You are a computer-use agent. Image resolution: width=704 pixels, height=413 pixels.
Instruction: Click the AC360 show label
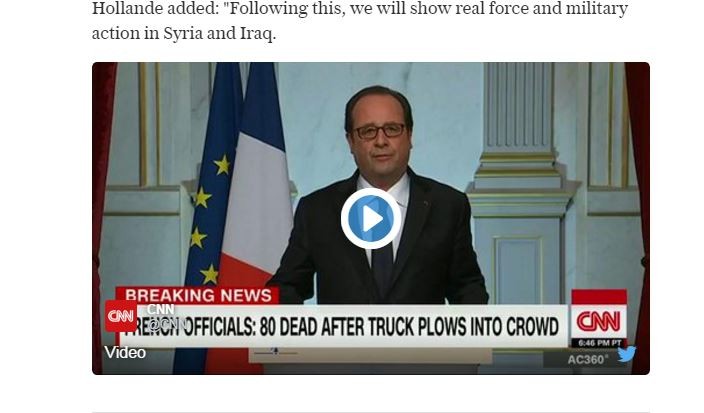588,360
